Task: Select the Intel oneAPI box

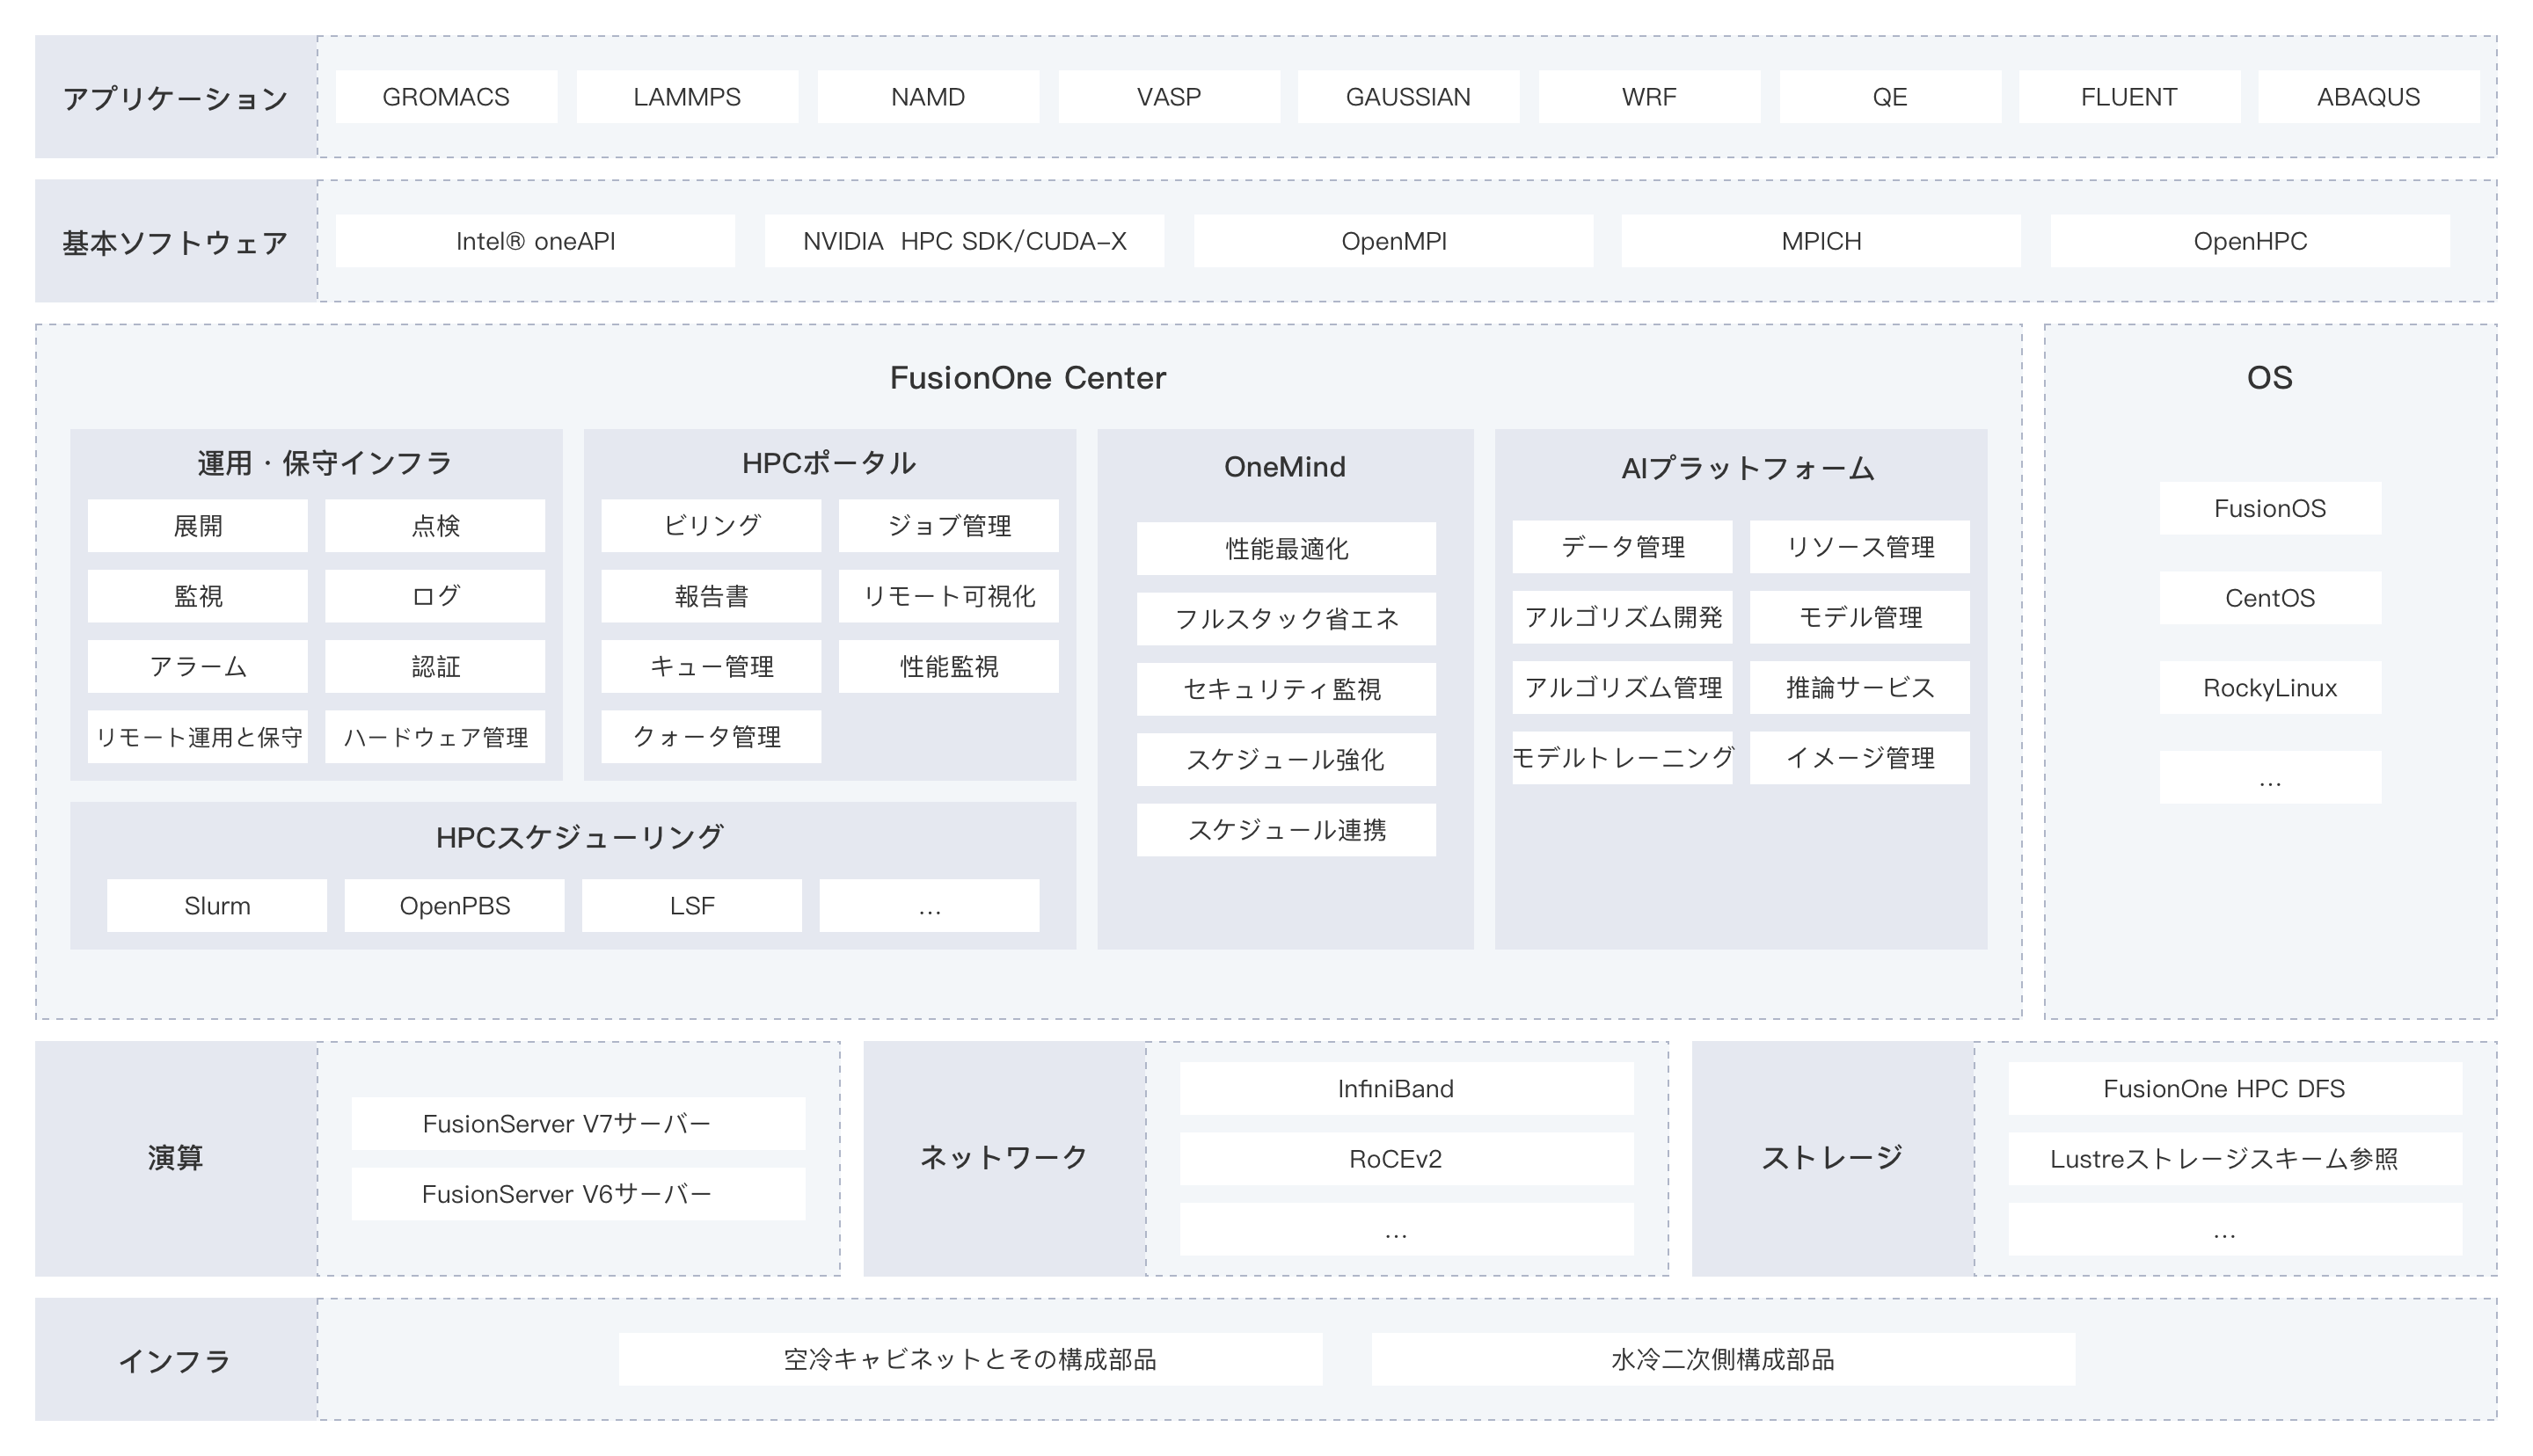Action: pos(535,241)
